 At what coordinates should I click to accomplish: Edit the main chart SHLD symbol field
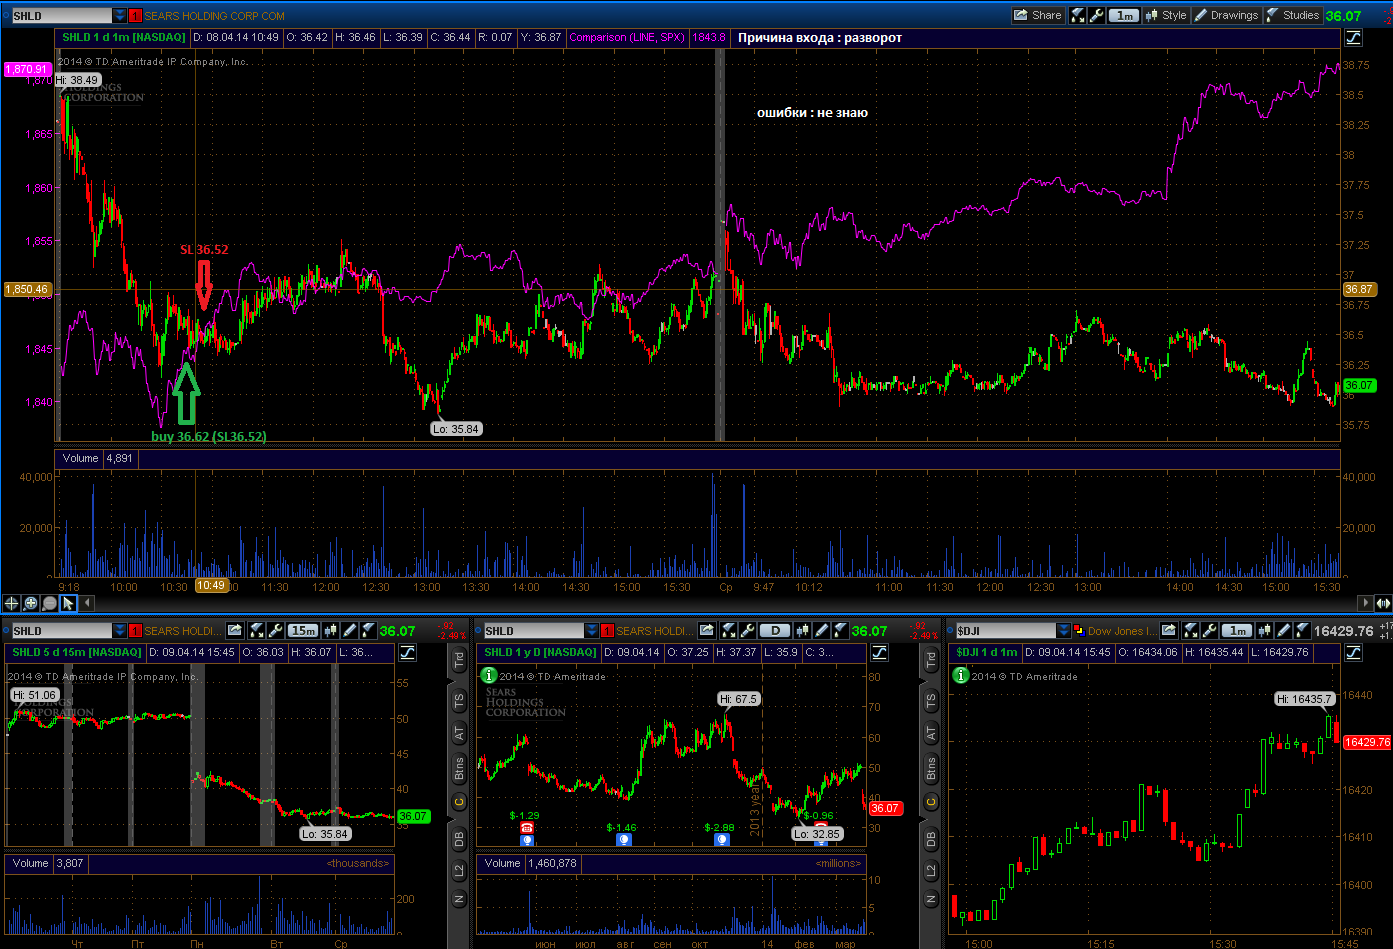(62, 16)
